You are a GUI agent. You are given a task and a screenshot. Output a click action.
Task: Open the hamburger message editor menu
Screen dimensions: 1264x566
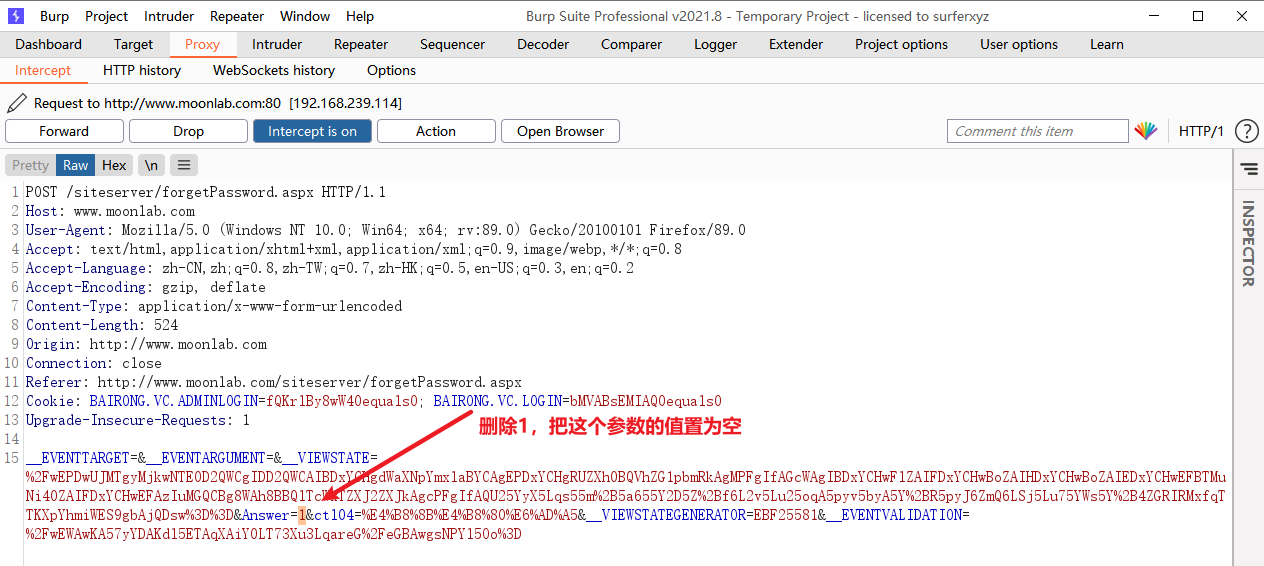tap(183, 165)
